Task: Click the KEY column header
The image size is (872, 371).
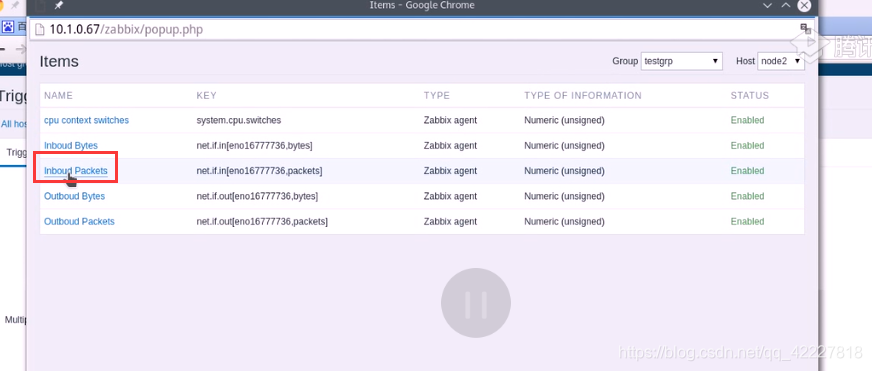Action: click(x=205, y=96)
